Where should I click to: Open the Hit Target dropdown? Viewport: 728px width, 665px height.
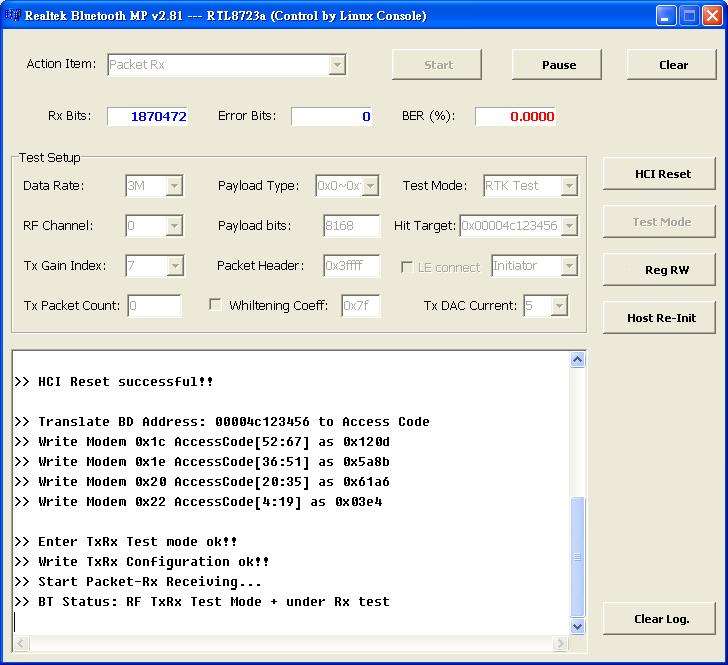(x=569, y=226)
